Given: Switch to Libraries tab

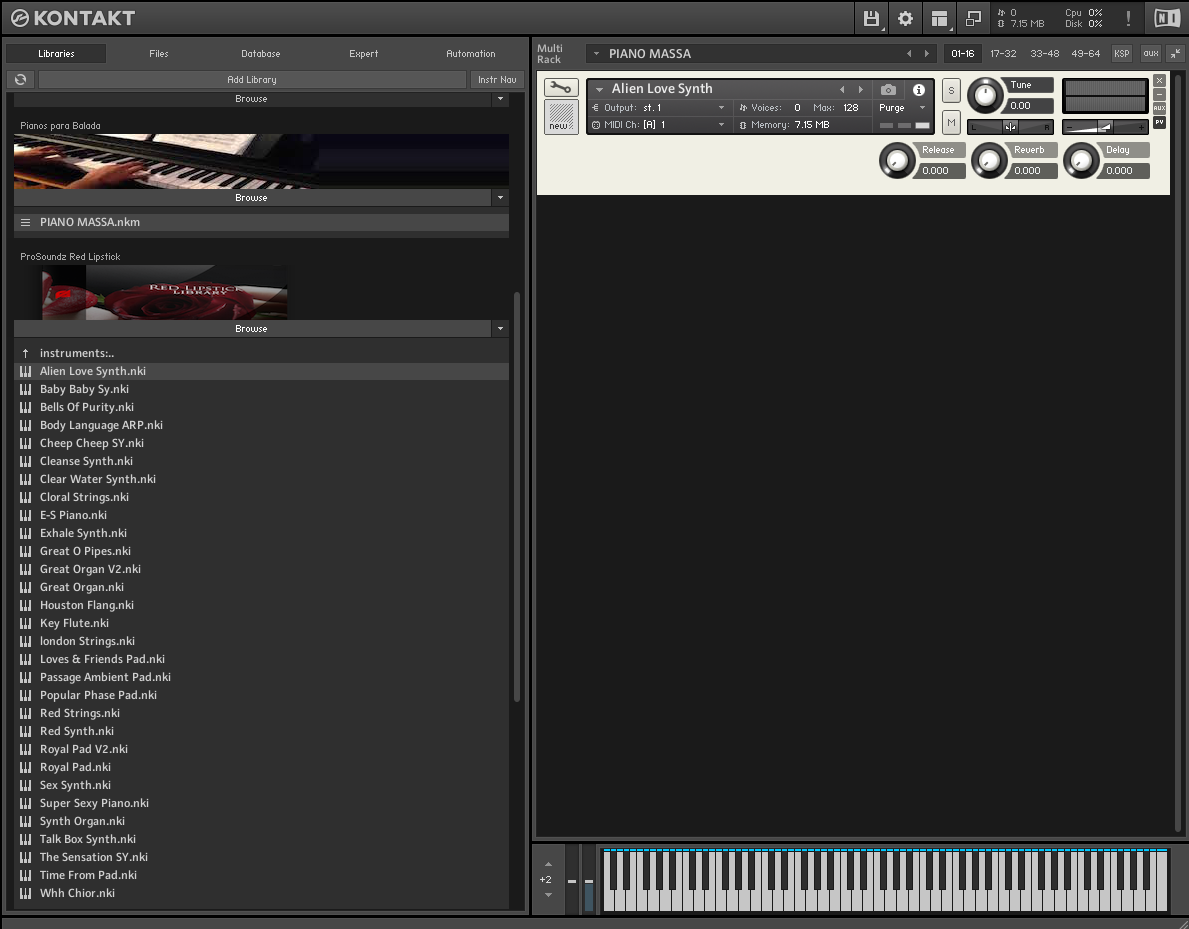Looking at the screenshot, I should [x=56, y=54].
